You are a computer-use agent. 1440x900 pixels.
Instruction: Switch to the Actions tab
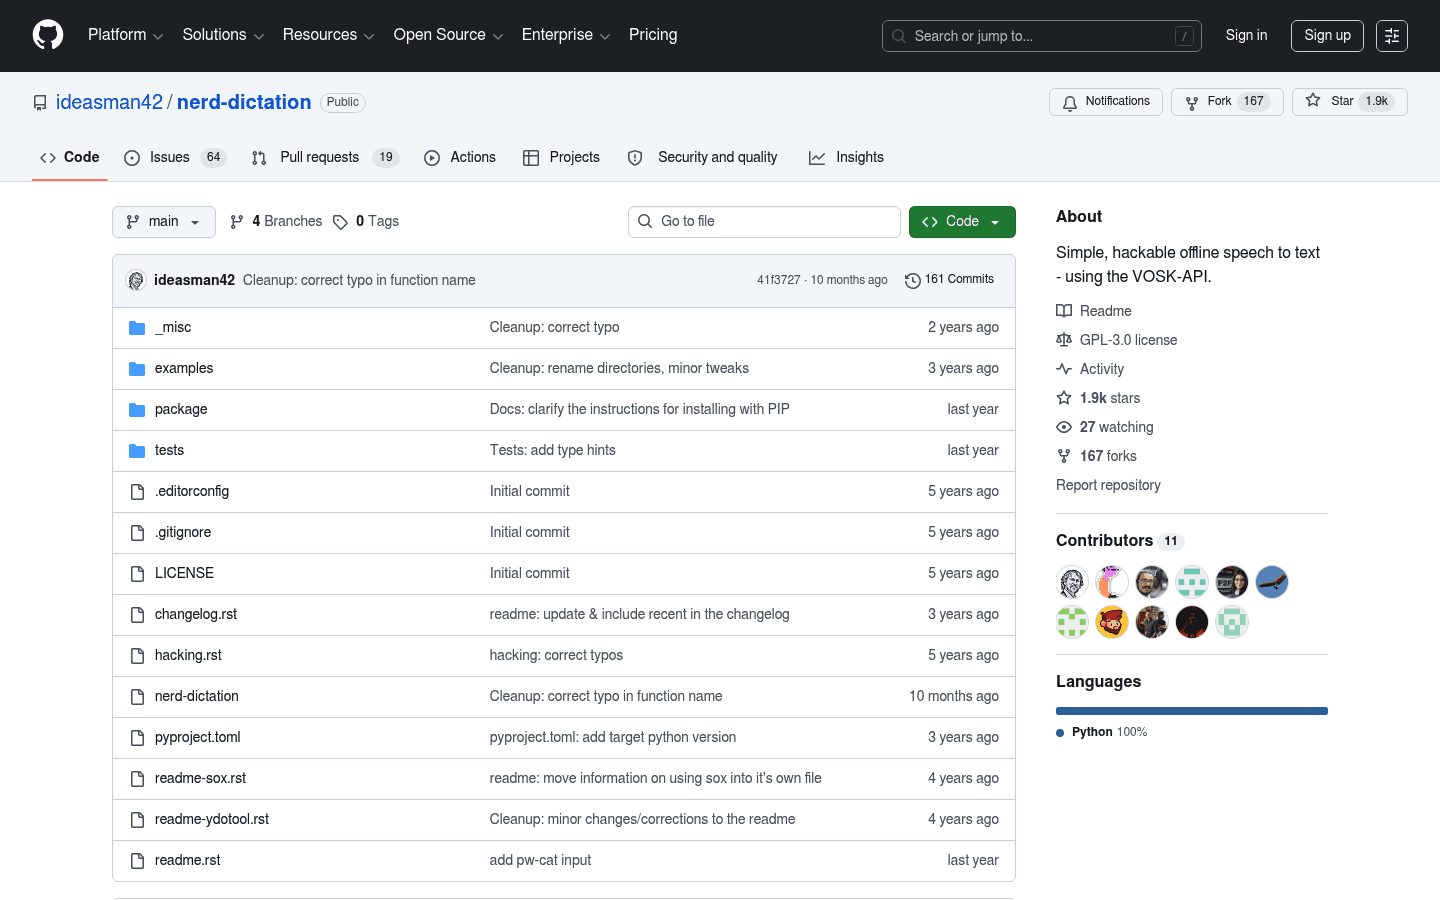tap(460, 157)
